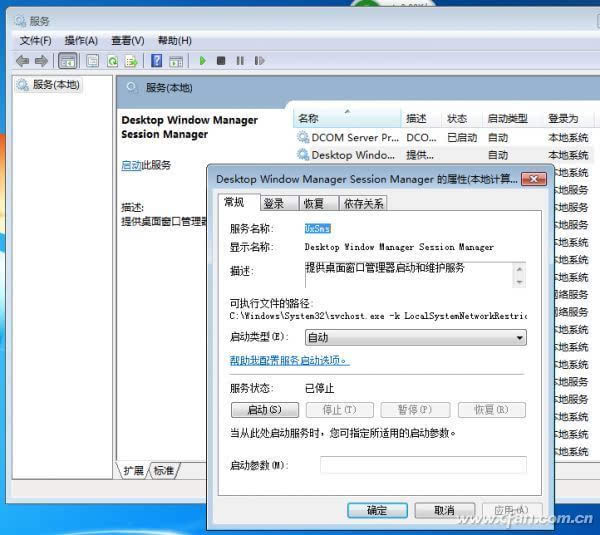600x535 pixels.
Task: Click the Refresh toolbar icon
Action: (112, 61)
